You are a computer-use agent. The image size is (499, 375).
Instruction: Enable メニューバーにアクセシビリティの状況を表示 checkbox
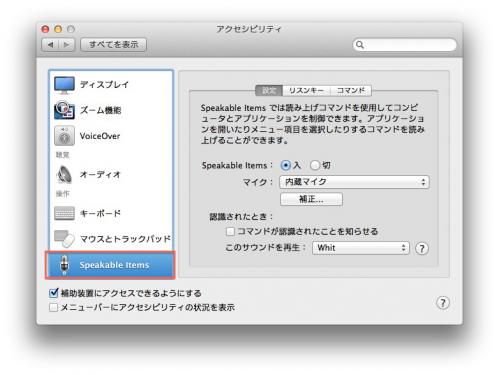[x=53, y=307]
